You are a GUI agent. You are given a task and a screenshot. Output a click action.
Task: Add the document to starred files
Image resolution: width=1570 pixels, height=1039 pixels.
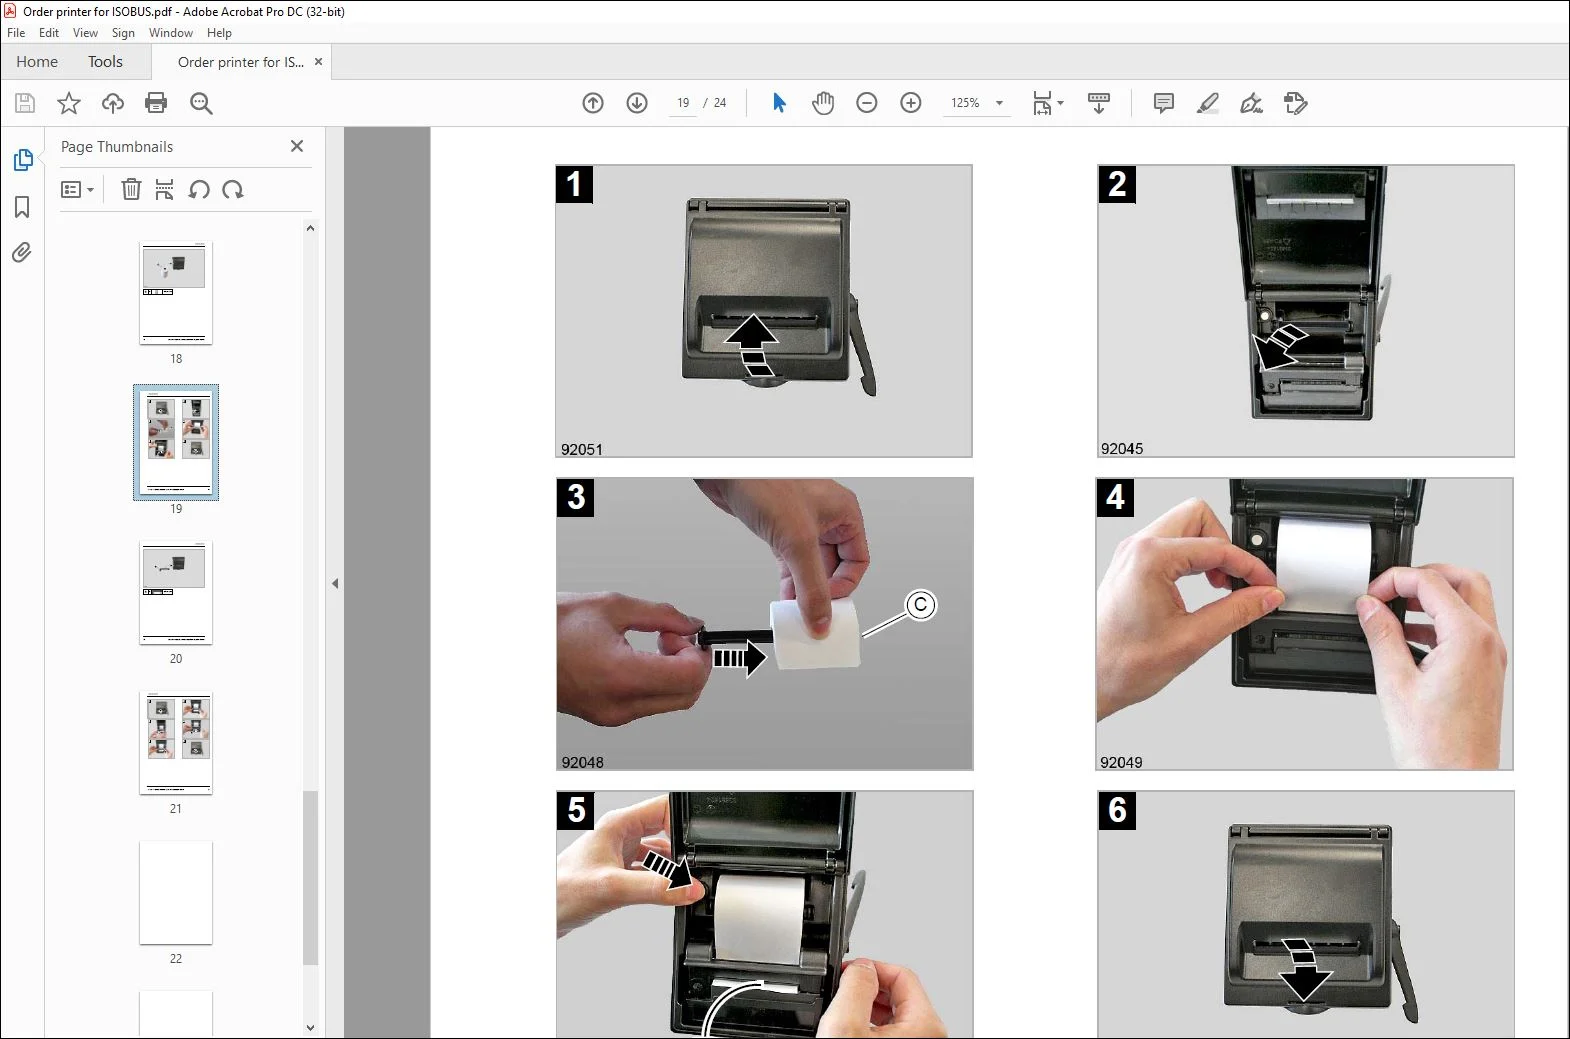coord(69,103)
